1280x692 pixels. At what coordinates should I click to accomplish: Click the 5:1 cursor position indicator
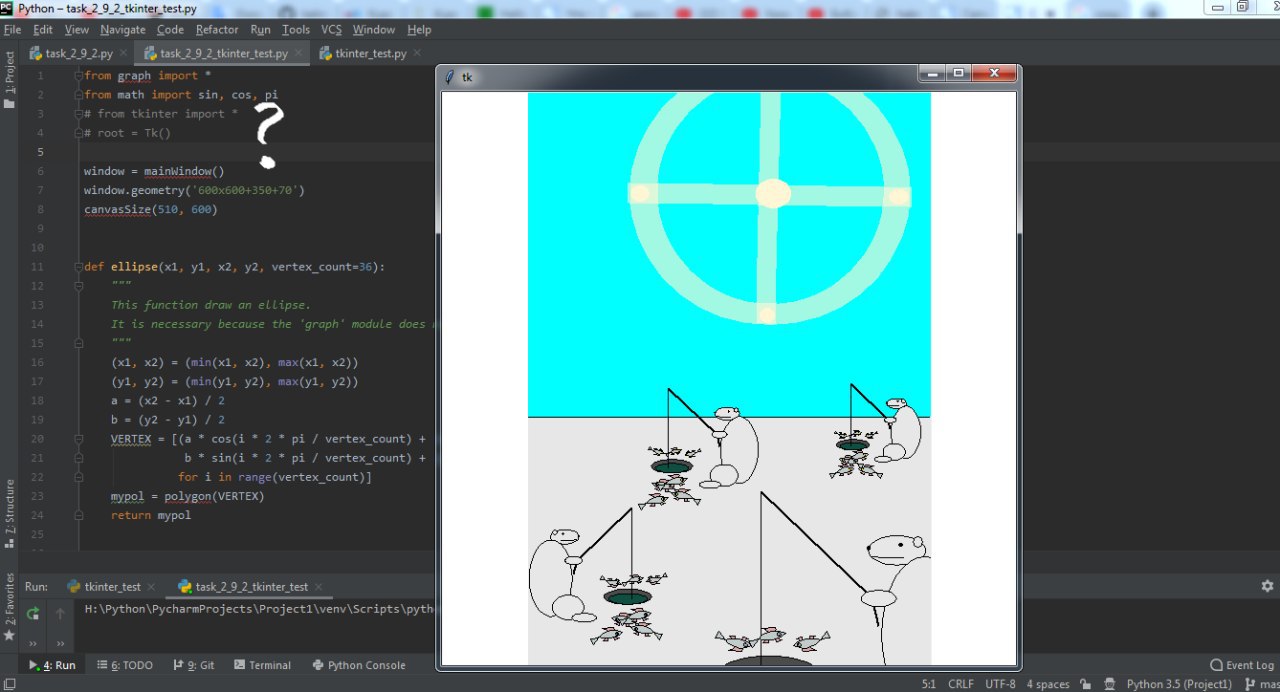(927, 684)
